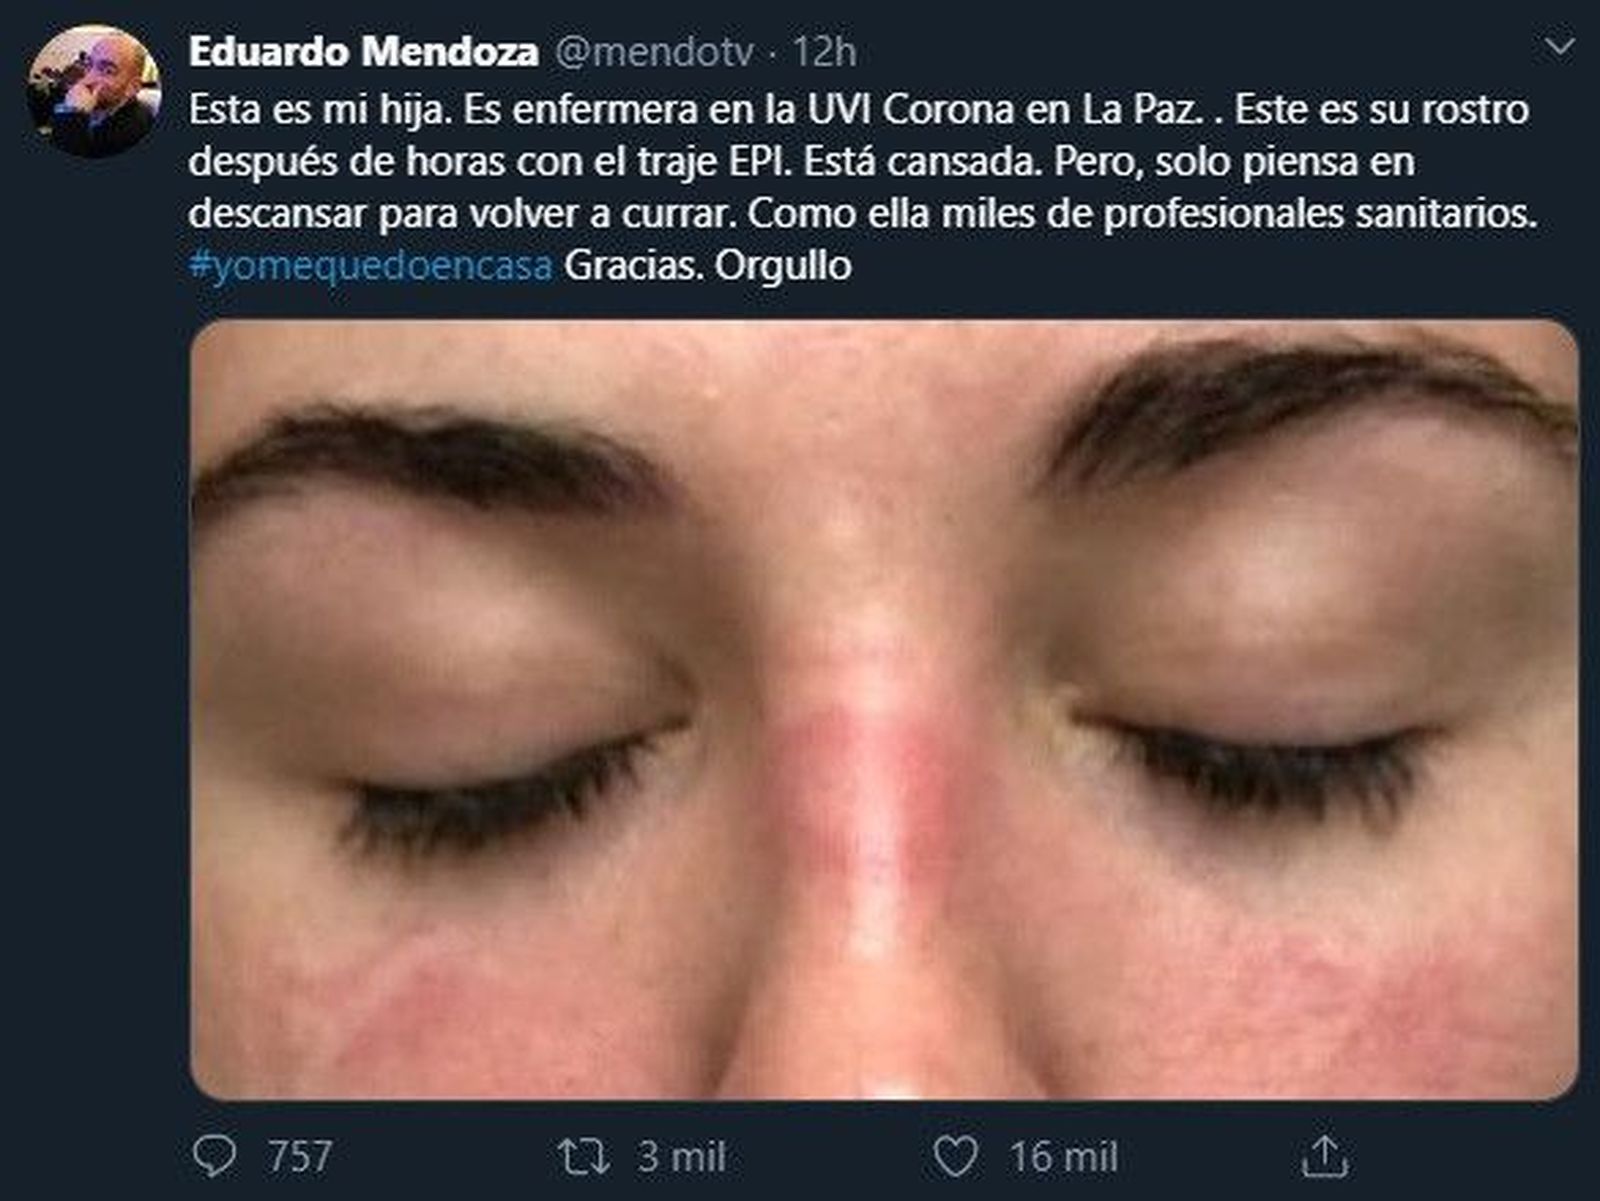Expand the tweet options chevron menu
Image resolution: width=1600 pixels, height=1201 pixels.
coord(1559,47)
